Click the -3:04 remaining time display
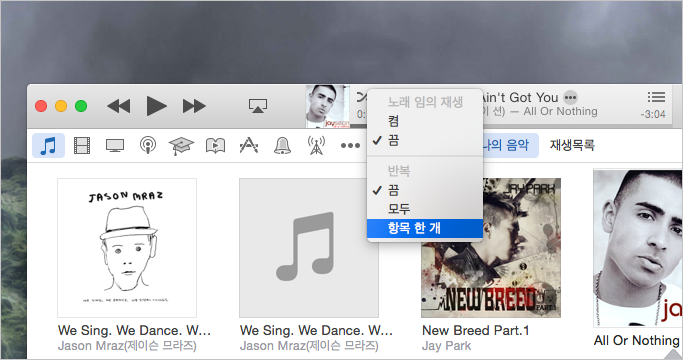683x360 pixels. (x=653, y=114)
